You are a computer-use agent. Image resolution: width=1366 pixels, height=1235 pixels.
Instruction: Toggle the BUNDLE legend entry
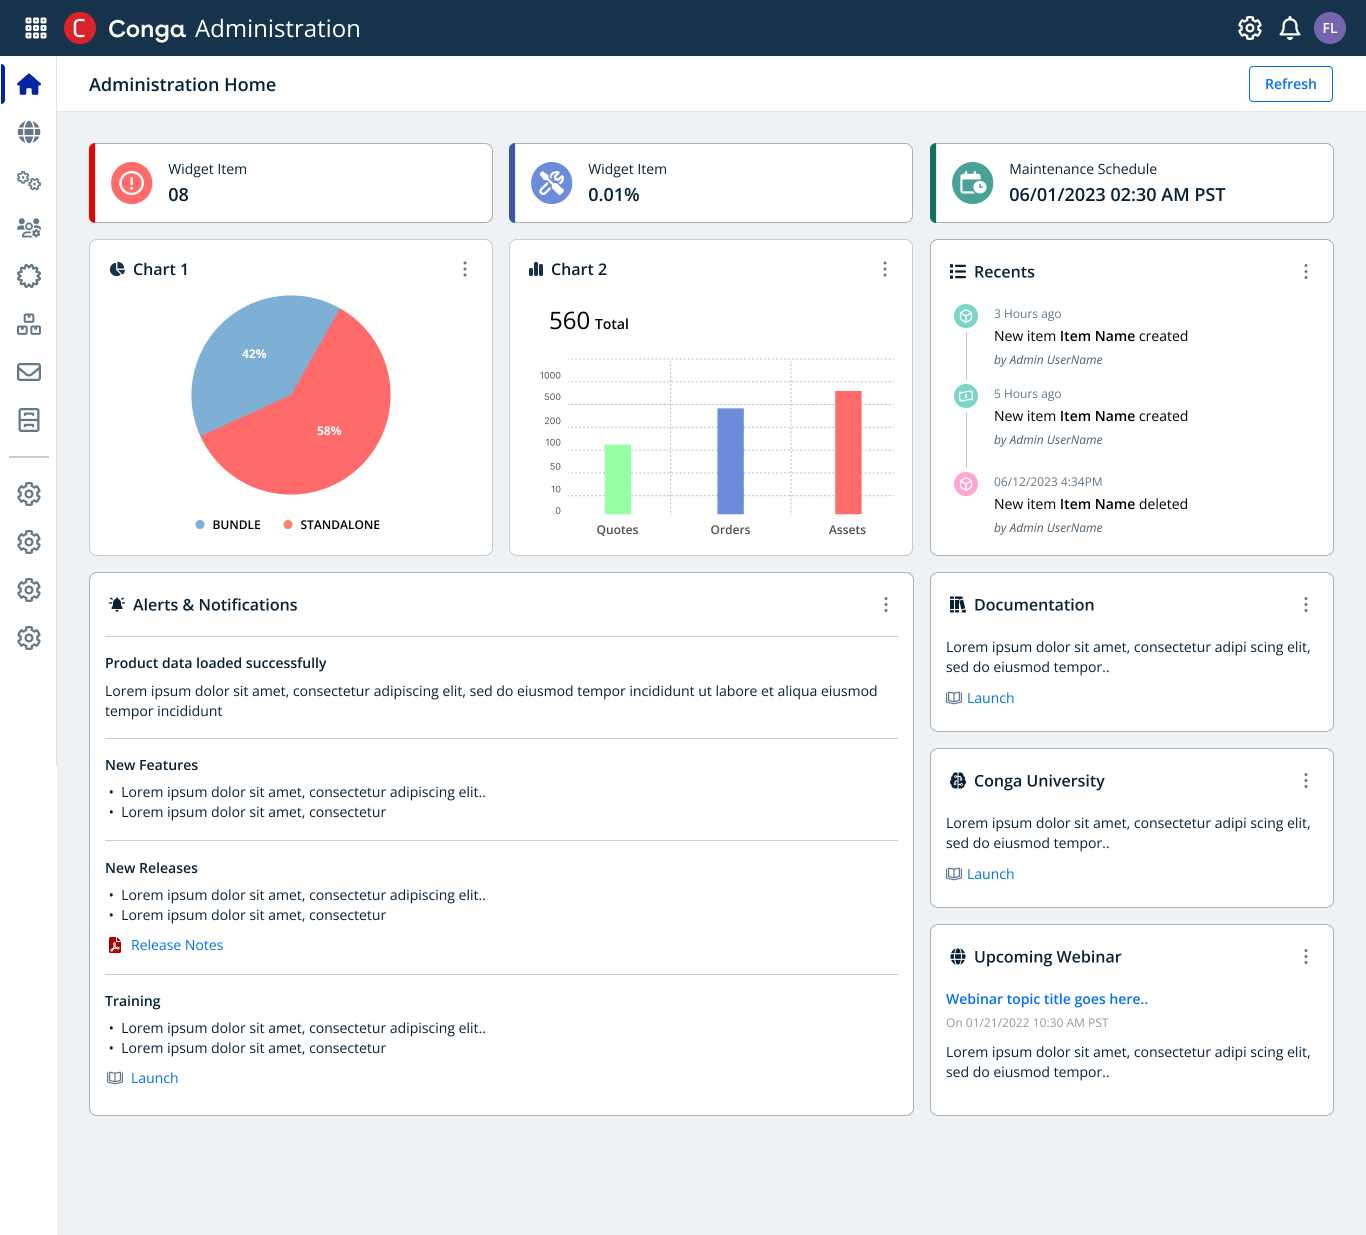pyautogui.click(x=228, y=525)
